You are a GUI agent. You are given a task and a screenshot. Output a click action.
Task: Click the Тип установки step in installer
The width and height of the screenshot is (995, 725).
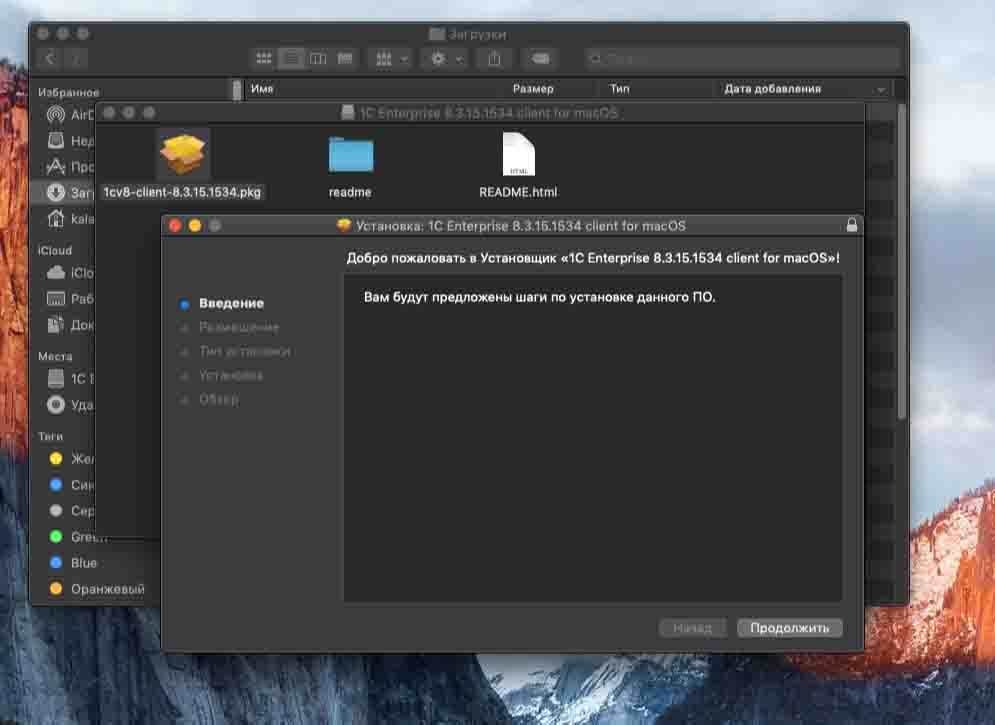[x=244, y=351]
